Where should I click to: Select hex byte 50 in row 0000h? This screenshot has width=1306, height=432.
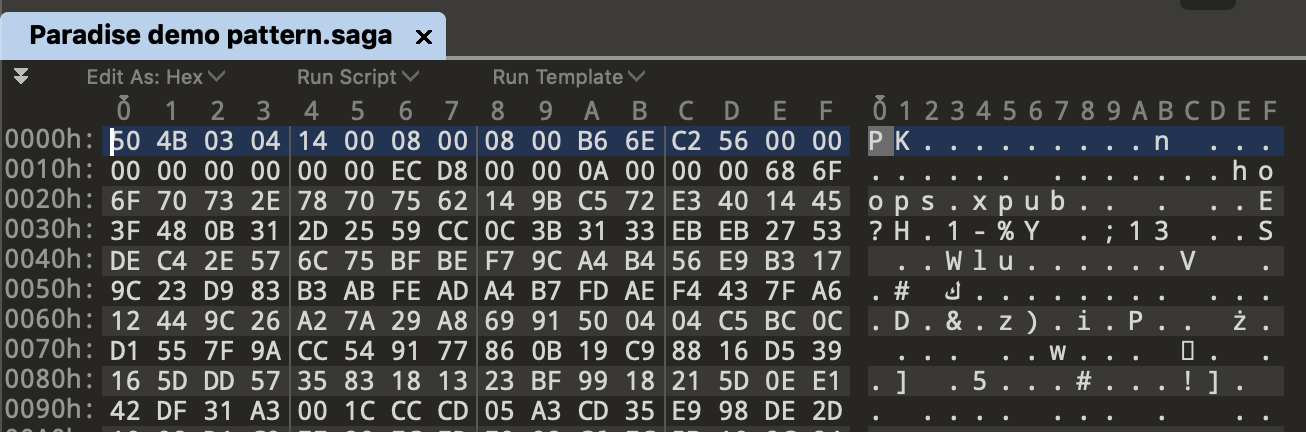[x=124, y=141]
